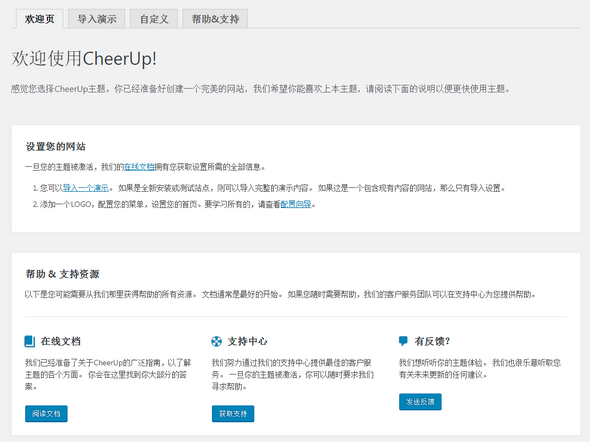Click the 支持中心 section heading
Viewport: 590px width, 442px height.
click(x=248, y=341)
